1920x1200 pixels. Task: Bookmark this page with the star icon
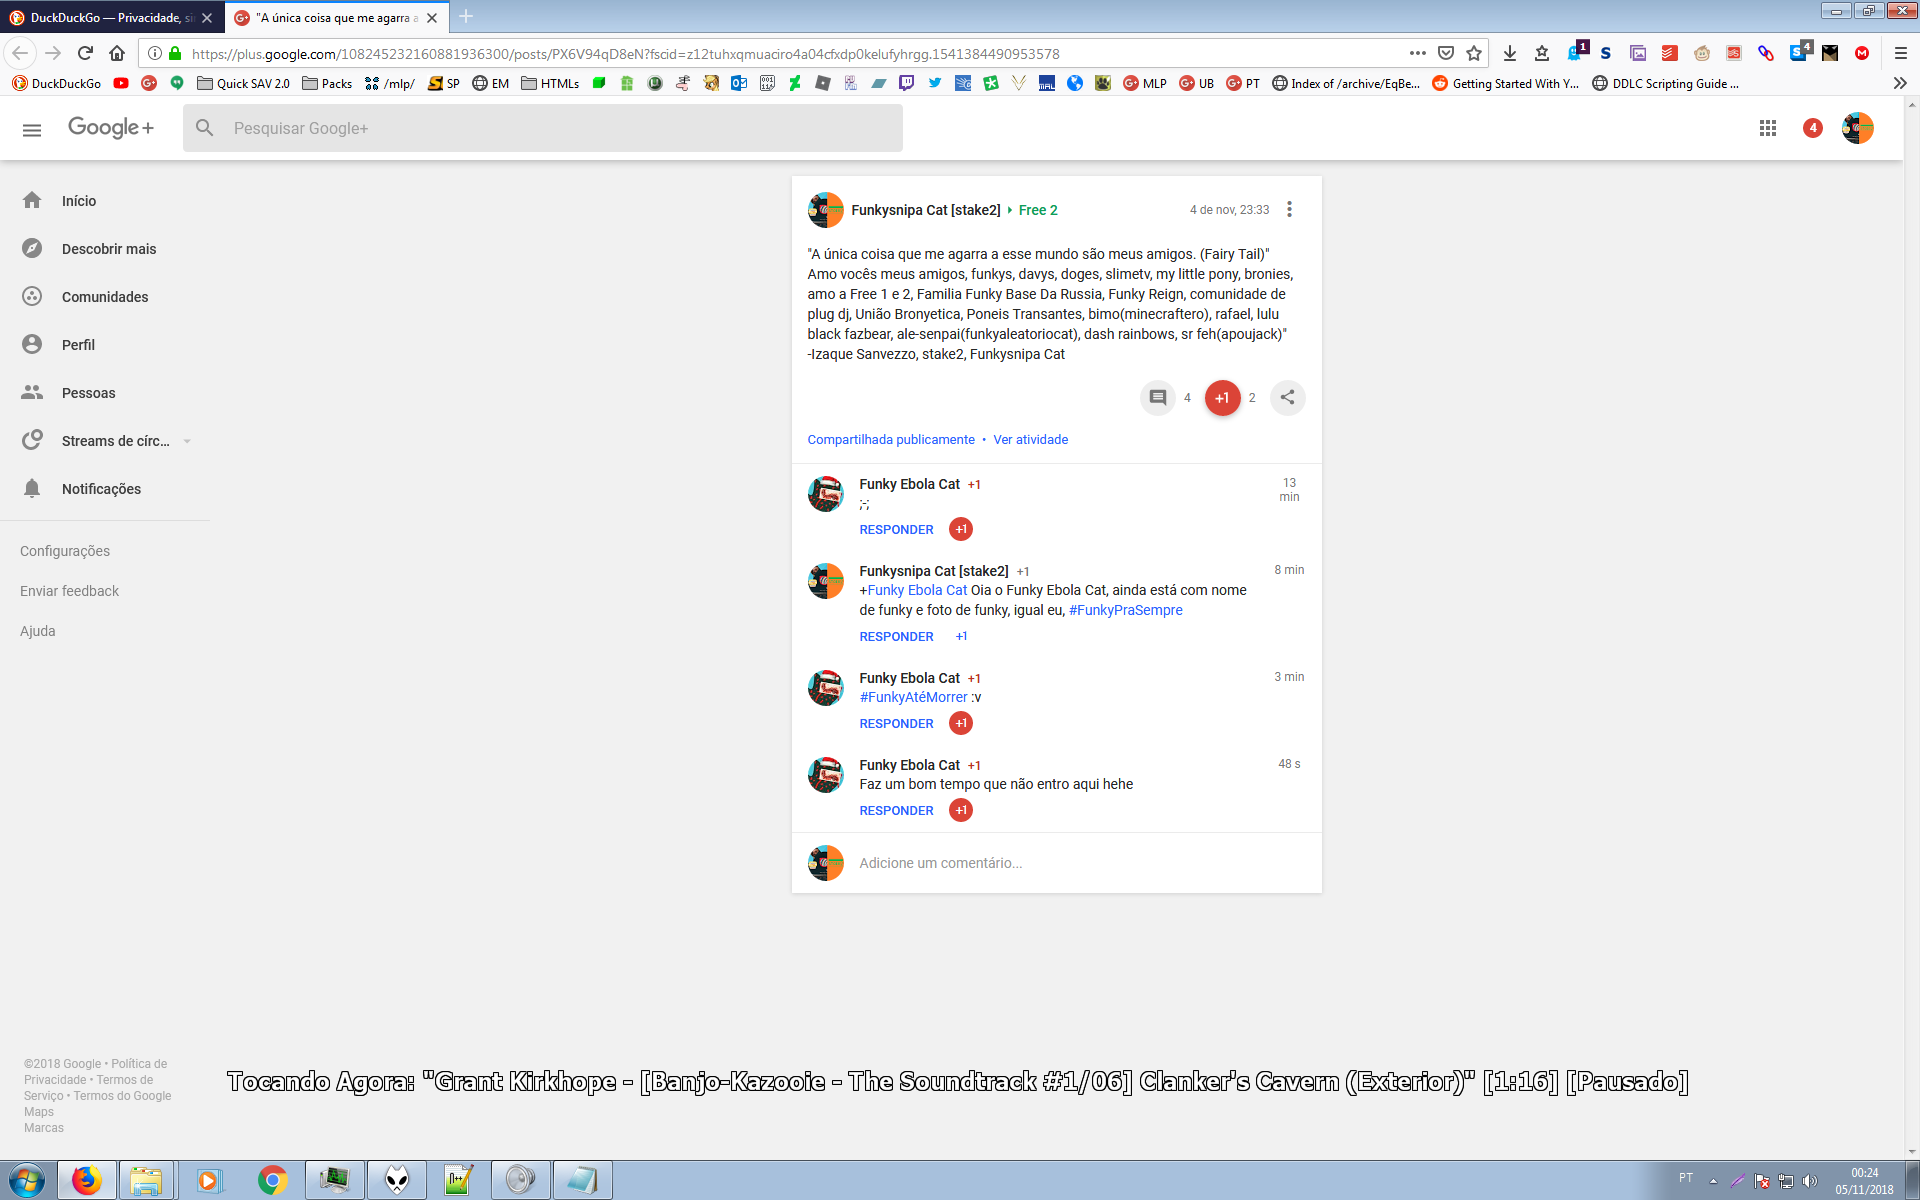pyautogui.click(x=1474, y=53)
